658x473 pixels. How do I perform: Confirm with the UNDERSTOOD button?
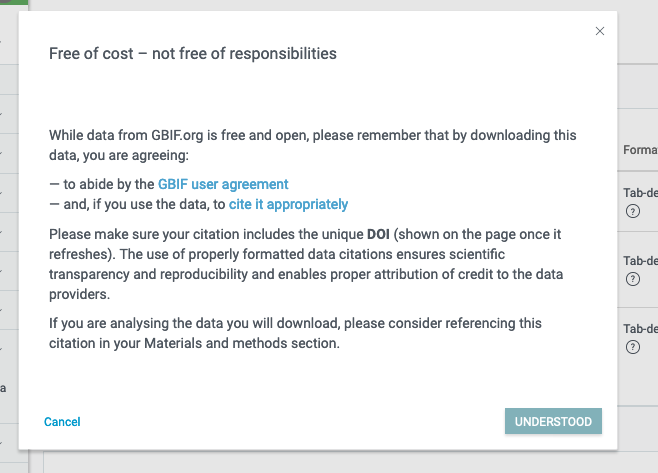[553, 422]
